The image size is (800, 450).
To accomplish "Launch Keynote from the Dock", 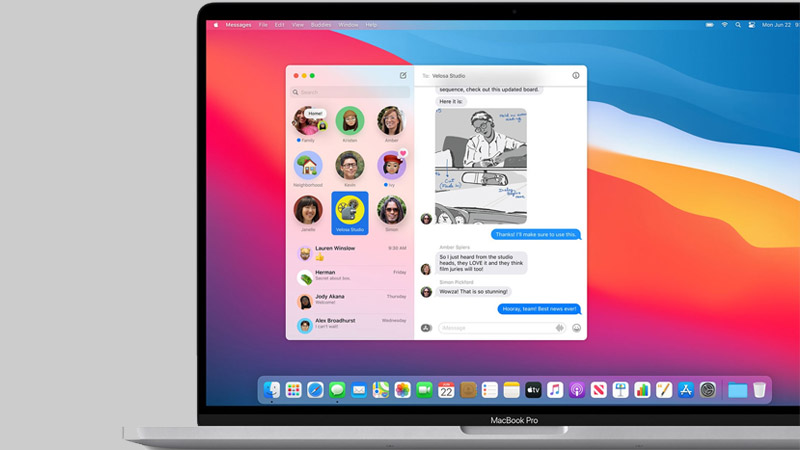I will click(620, 390).
